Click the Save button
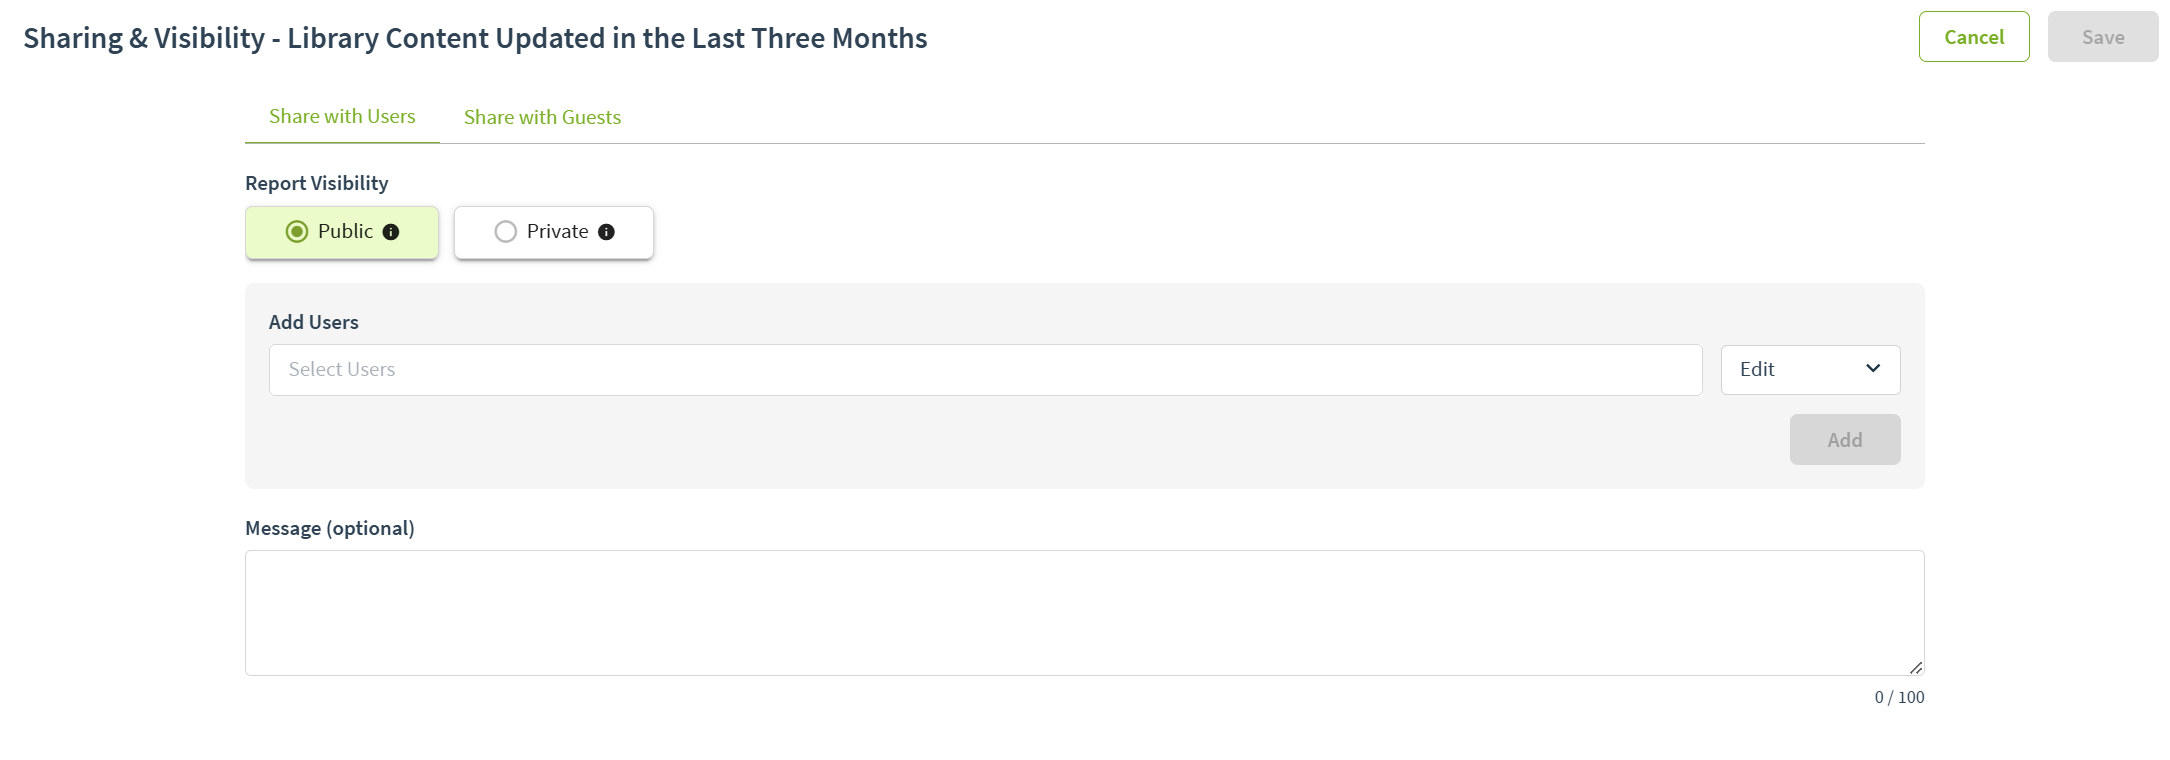2170x760 pixels. [2102, 37]
